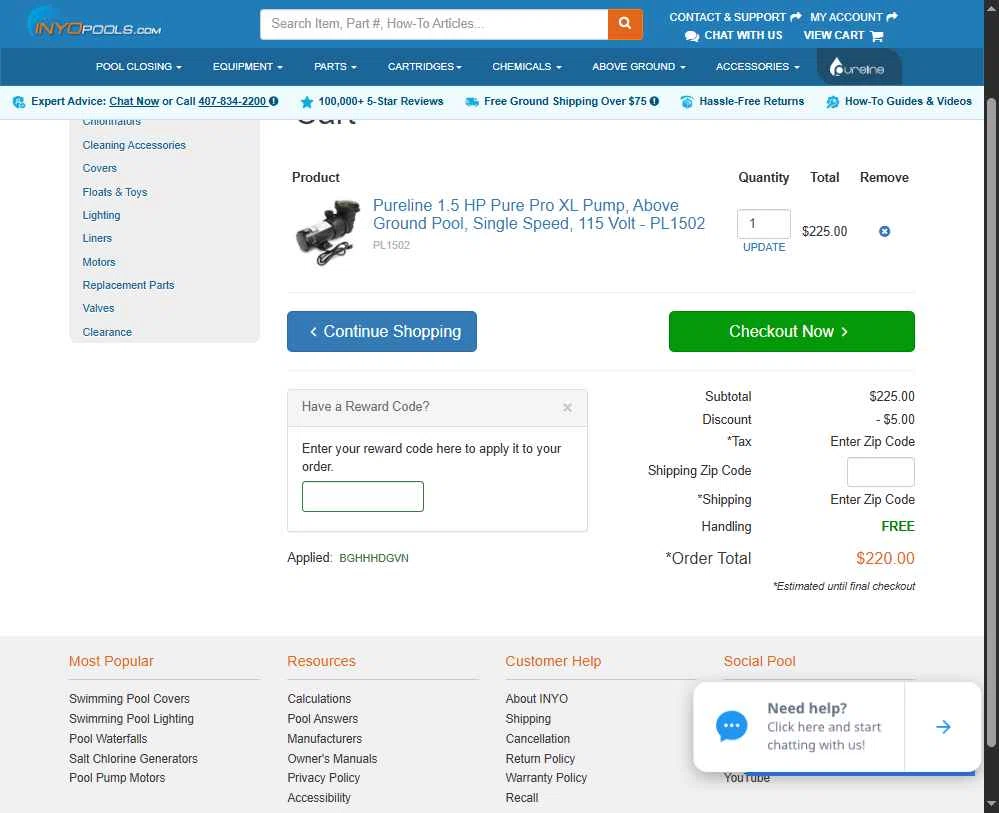Focus the site search input field

(x=434, y=24)
